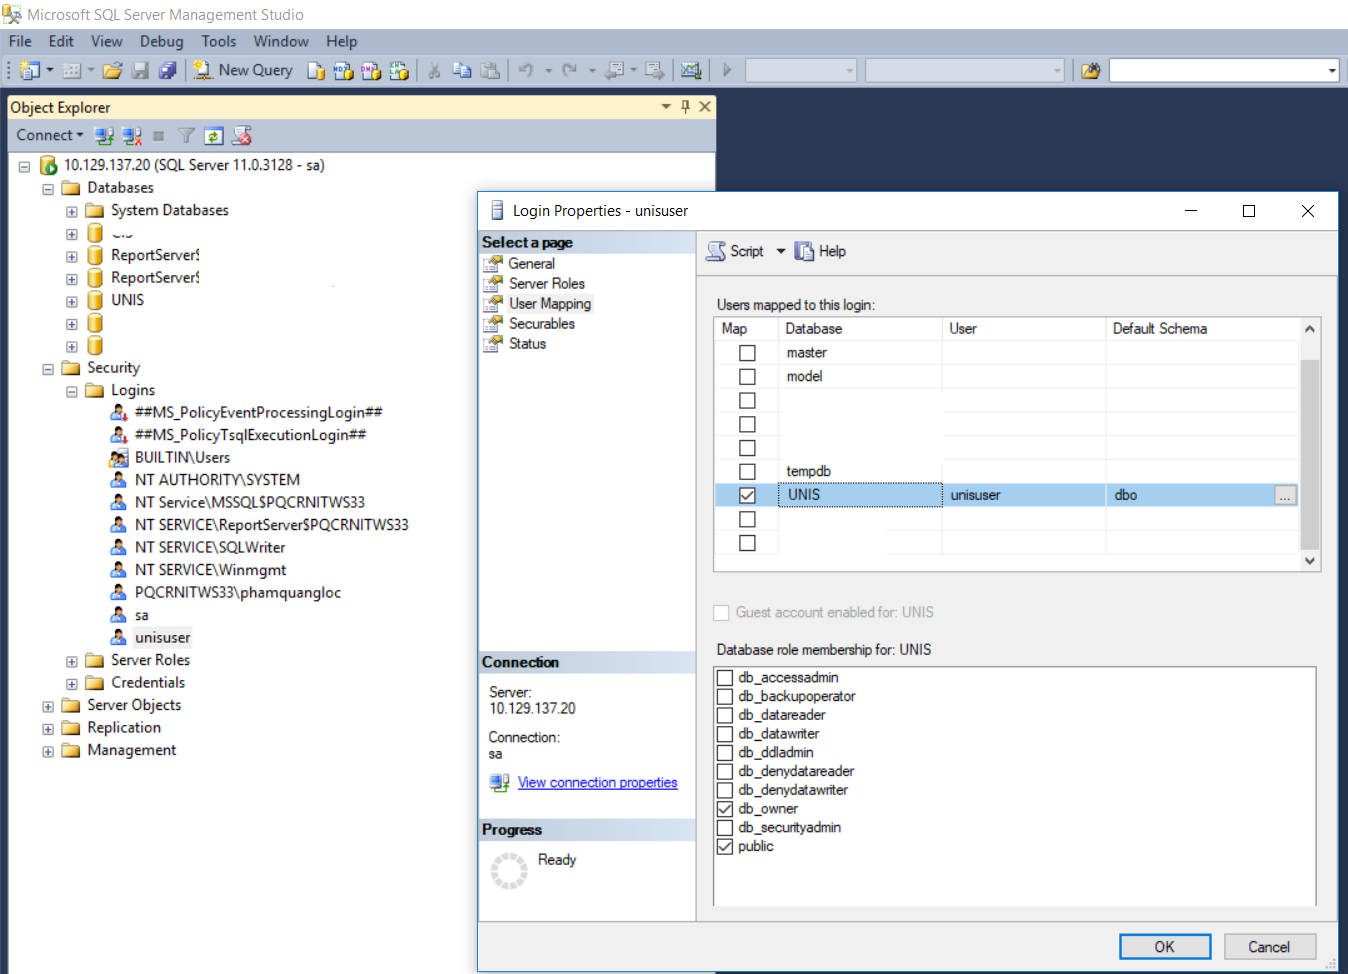
Task: Enable db_datareader role membership for UNIS
Action: 724,714
